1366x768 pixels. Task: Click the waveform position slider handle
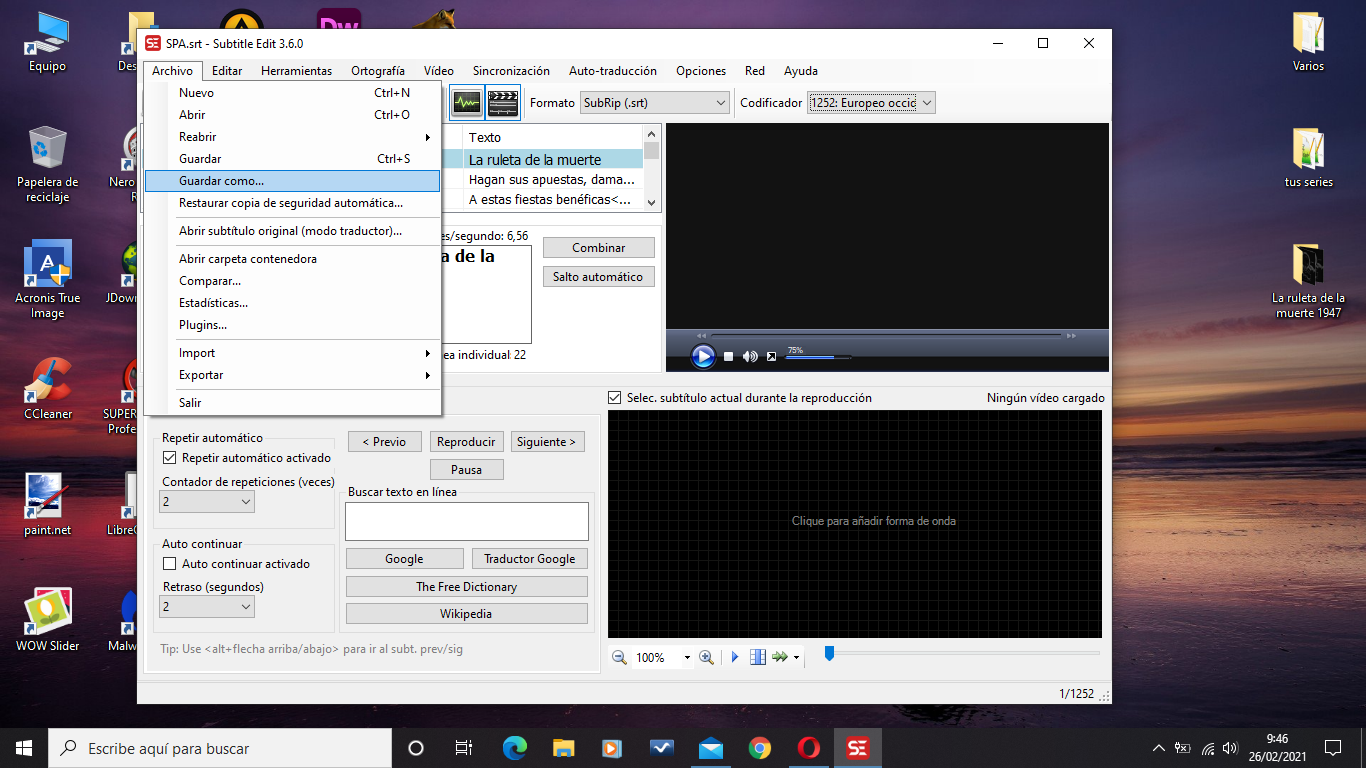pyautogui.click(x=829, y=653)
